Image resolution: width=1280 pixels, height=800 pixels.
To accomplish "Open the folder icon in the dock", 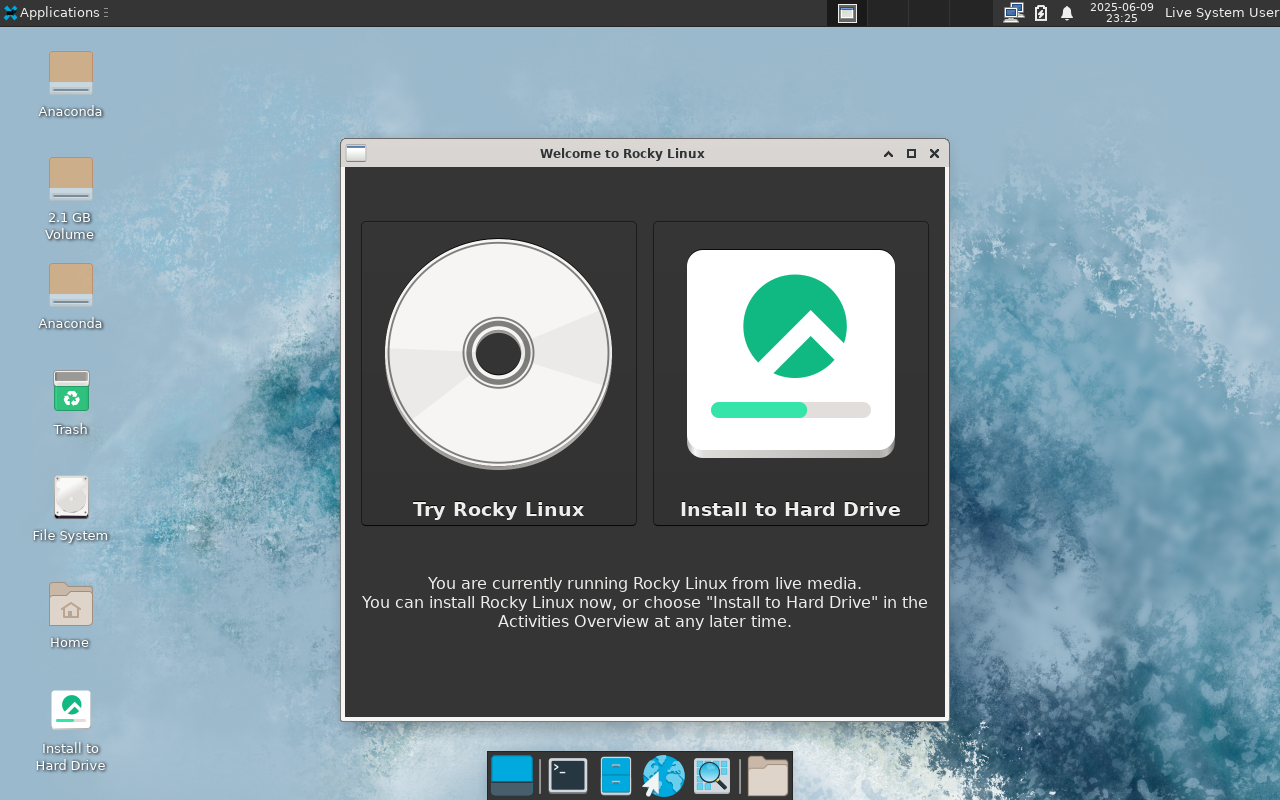I will pyautogui.click(x=768, y=776).
